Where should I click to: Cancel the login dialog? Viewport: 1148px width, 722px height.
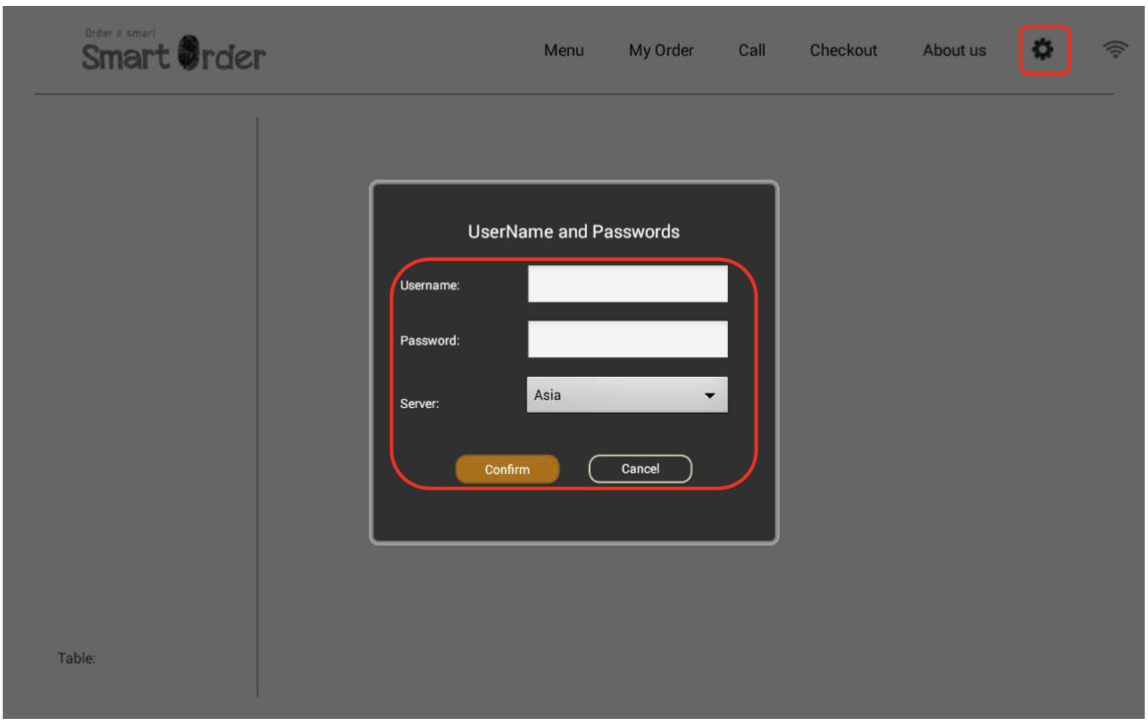(640, 469)
